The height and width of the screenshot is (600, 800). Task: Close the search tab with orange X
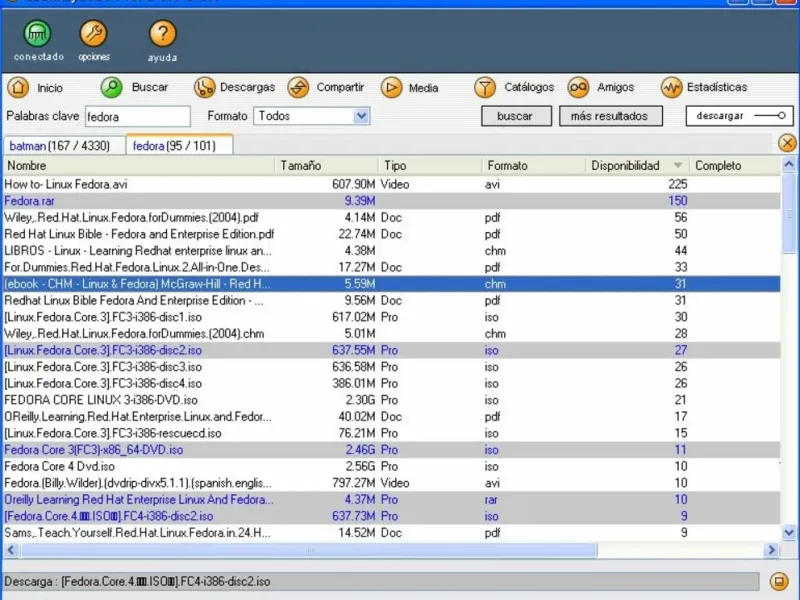click(x=787, y=144)
